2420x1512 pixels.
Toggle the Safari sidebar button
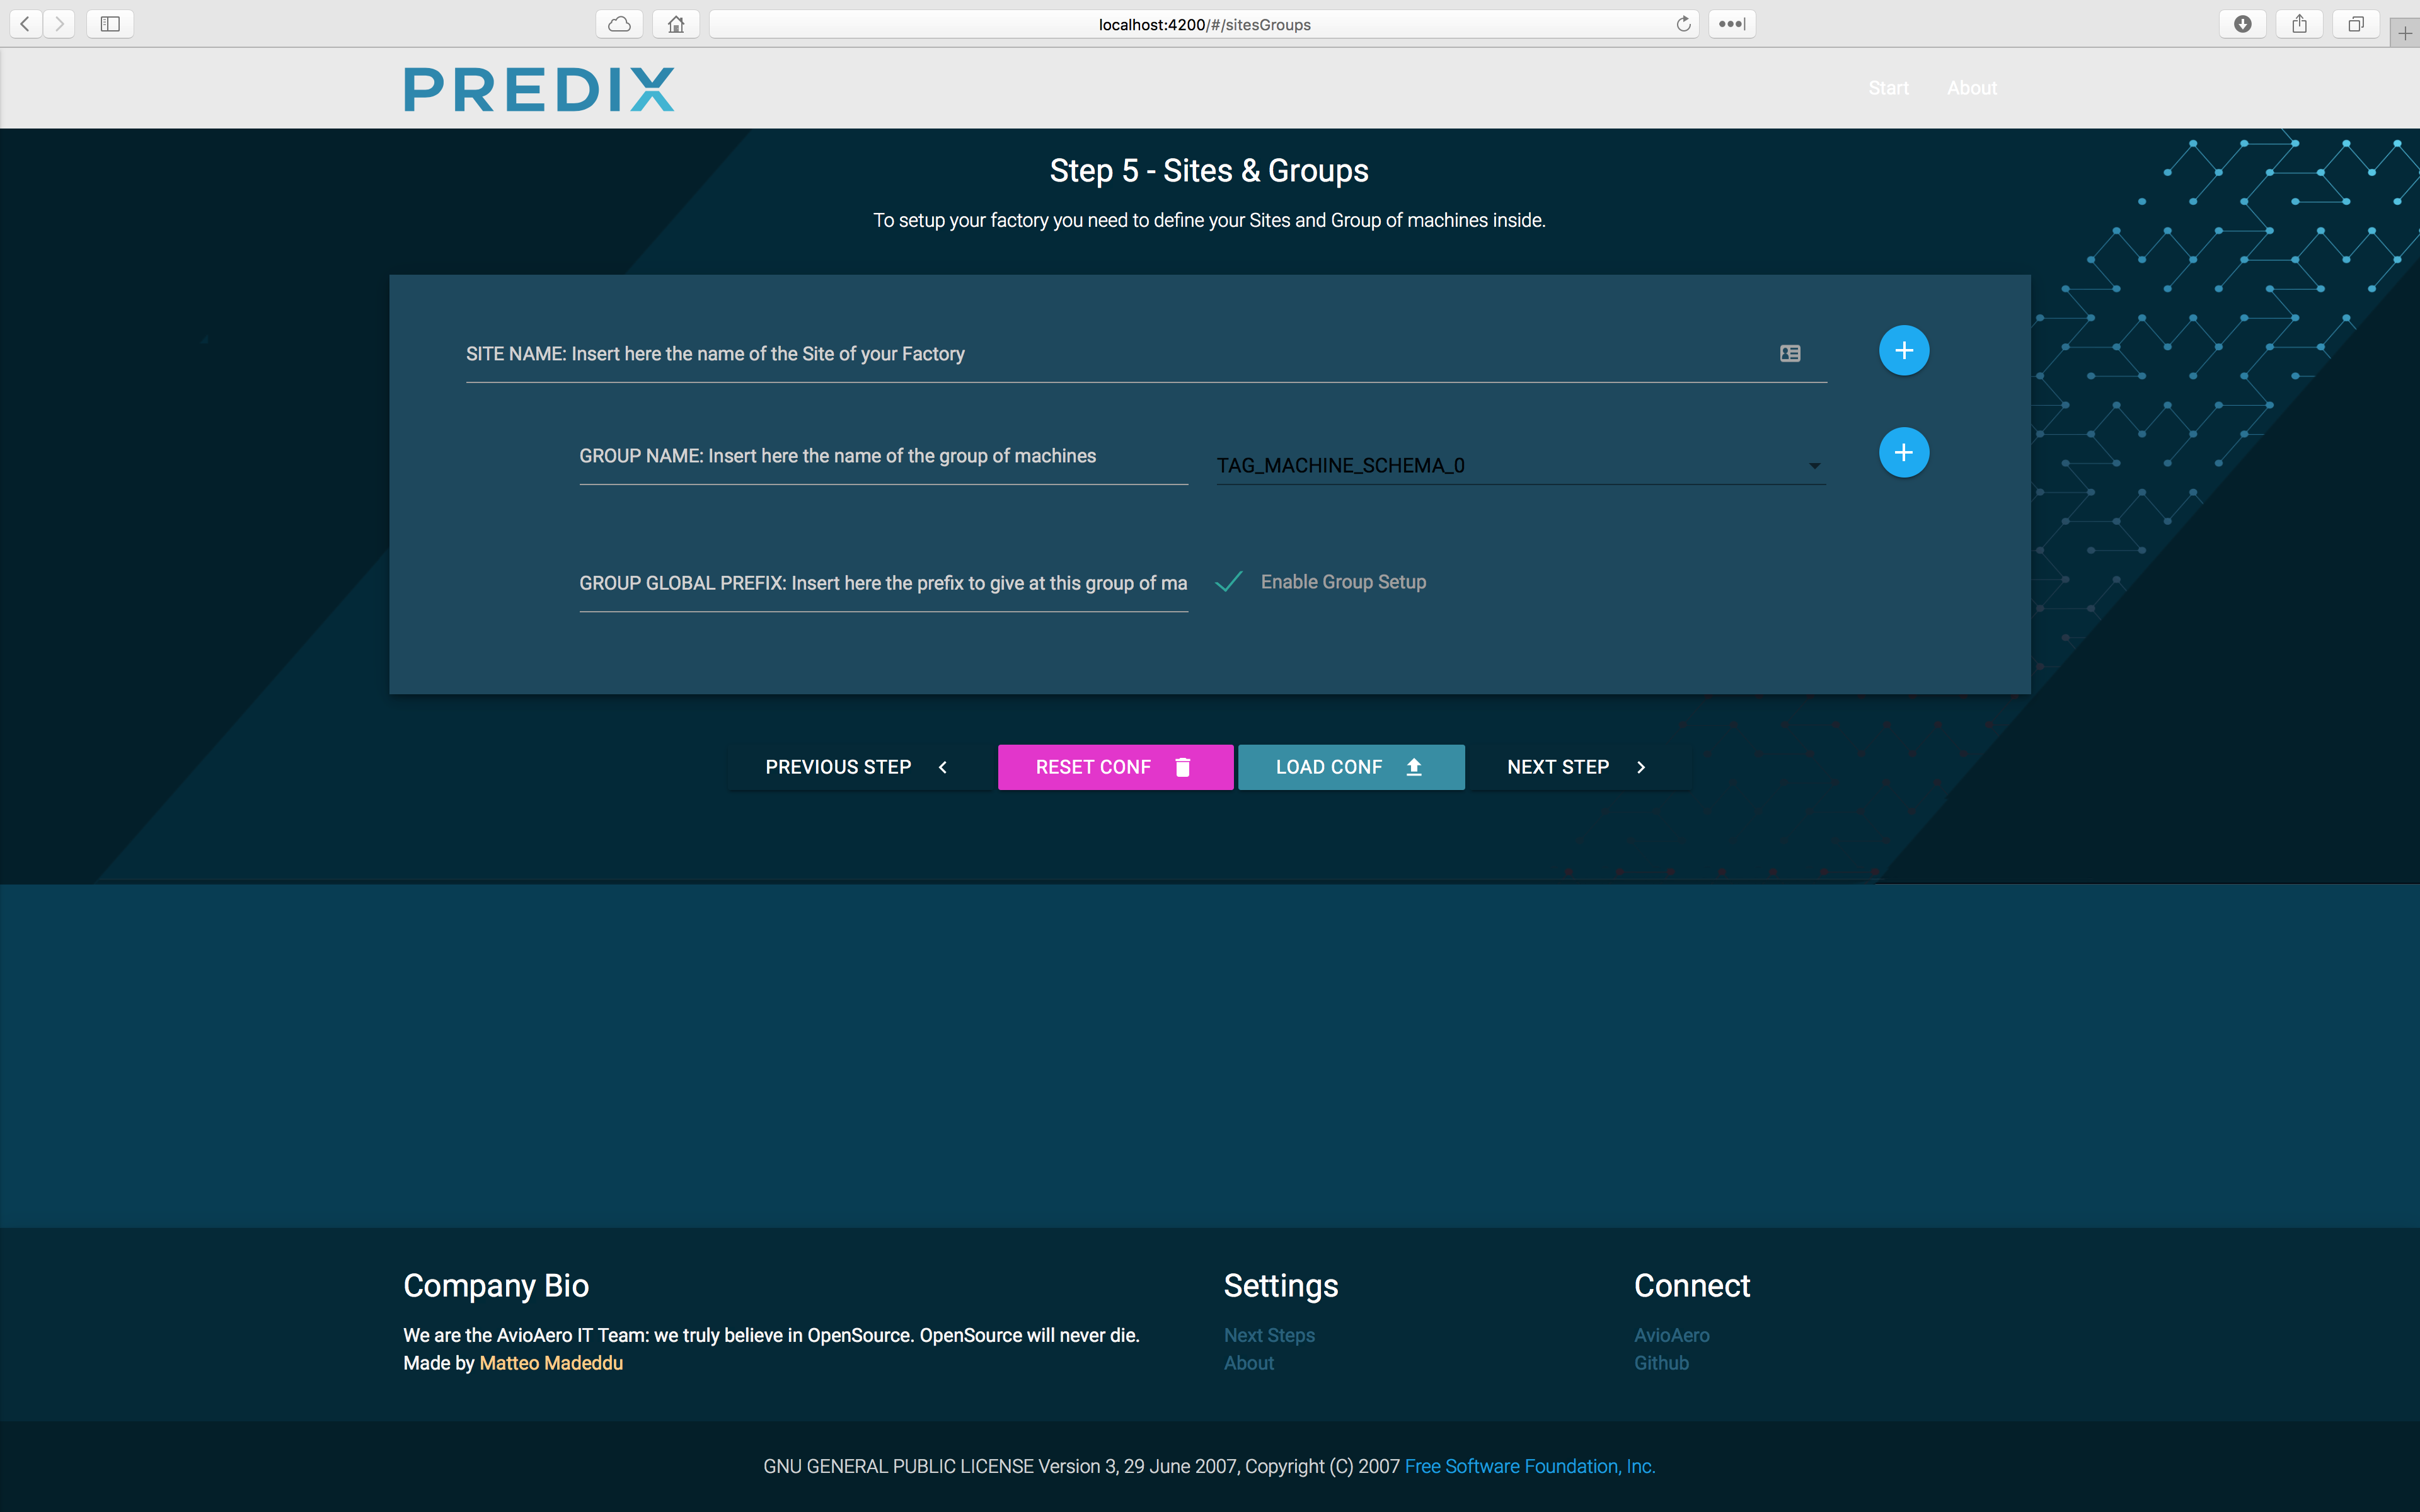[110, 24]
